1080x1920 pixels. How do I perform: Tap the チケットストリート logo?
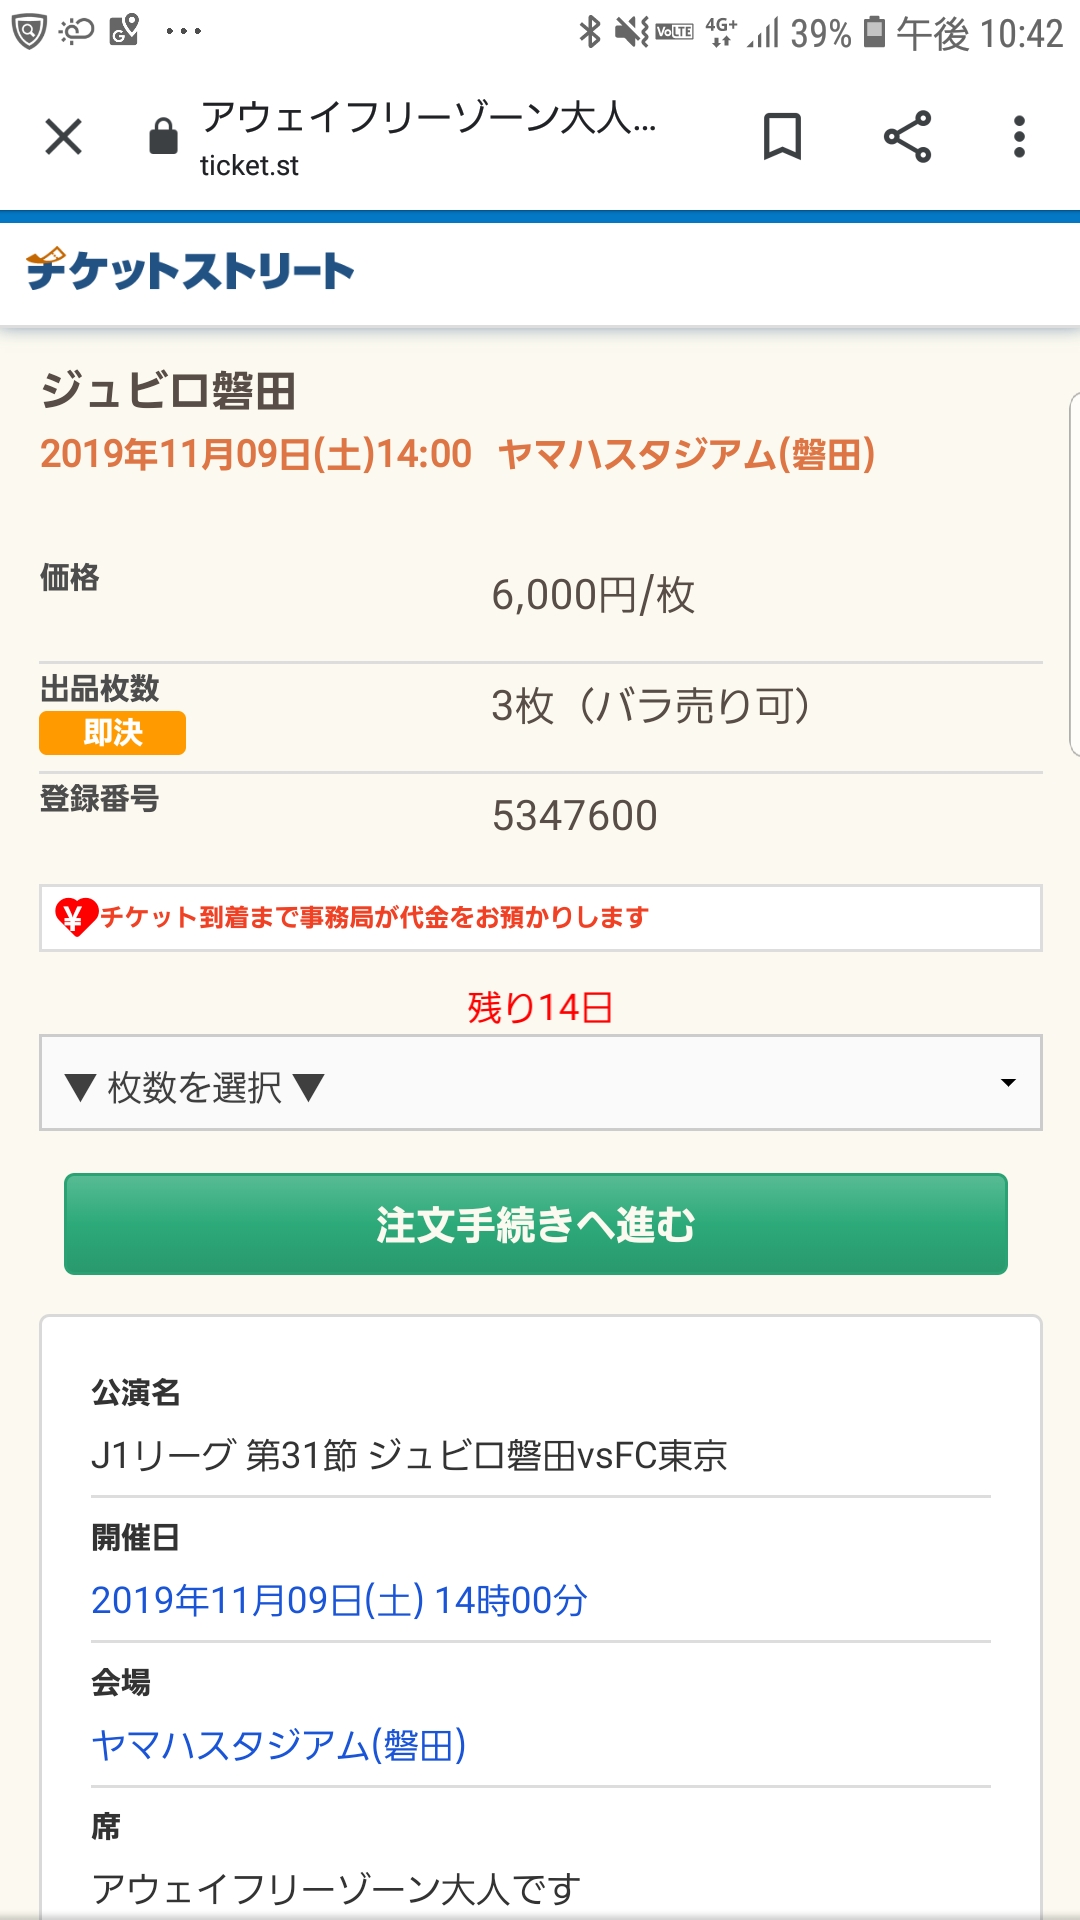tap(190, 271)
